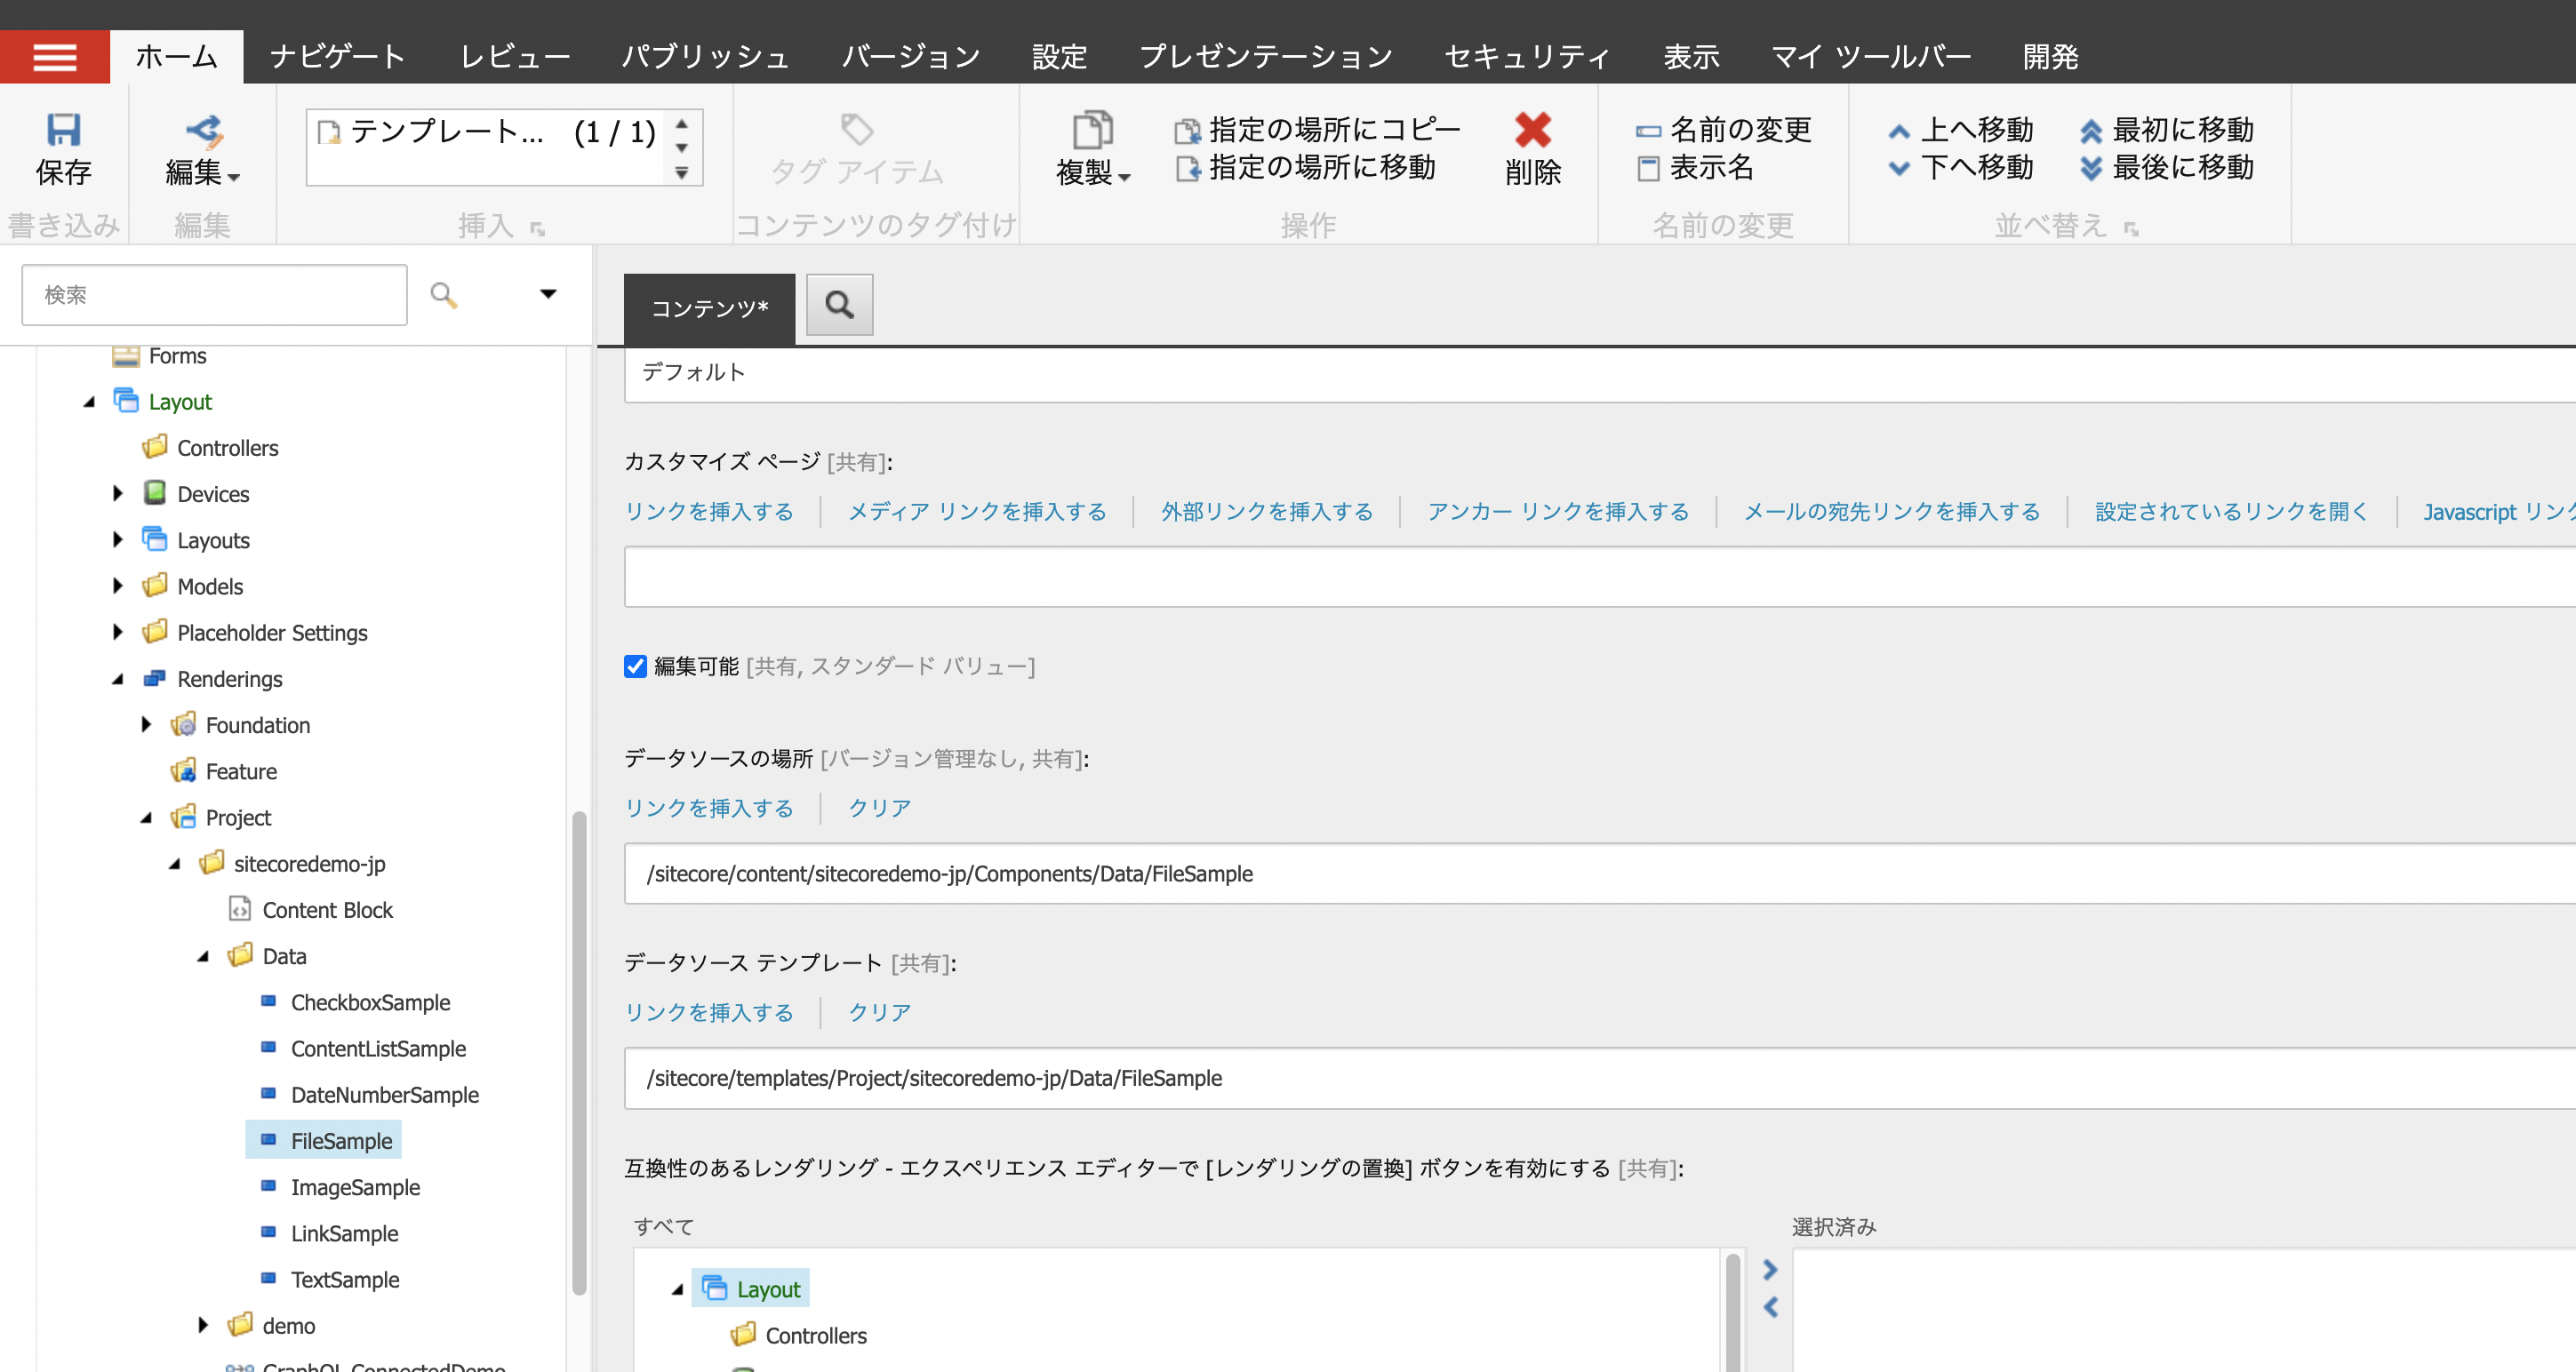Click the データソースの場所 path field

1600,874
